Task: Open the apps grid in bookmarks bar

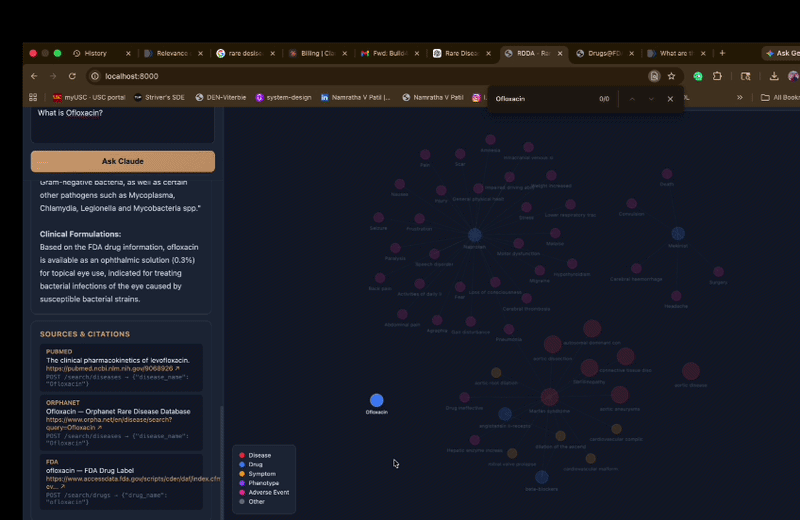Action: click(x=33, y=97)
